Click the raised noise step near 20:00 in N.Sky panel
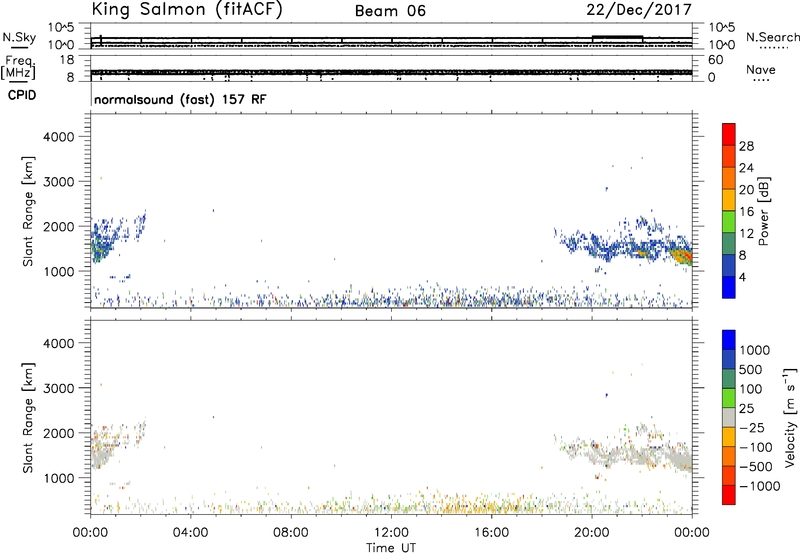Image resolution: width=800 pixels, height=554 pixels. 617,37
